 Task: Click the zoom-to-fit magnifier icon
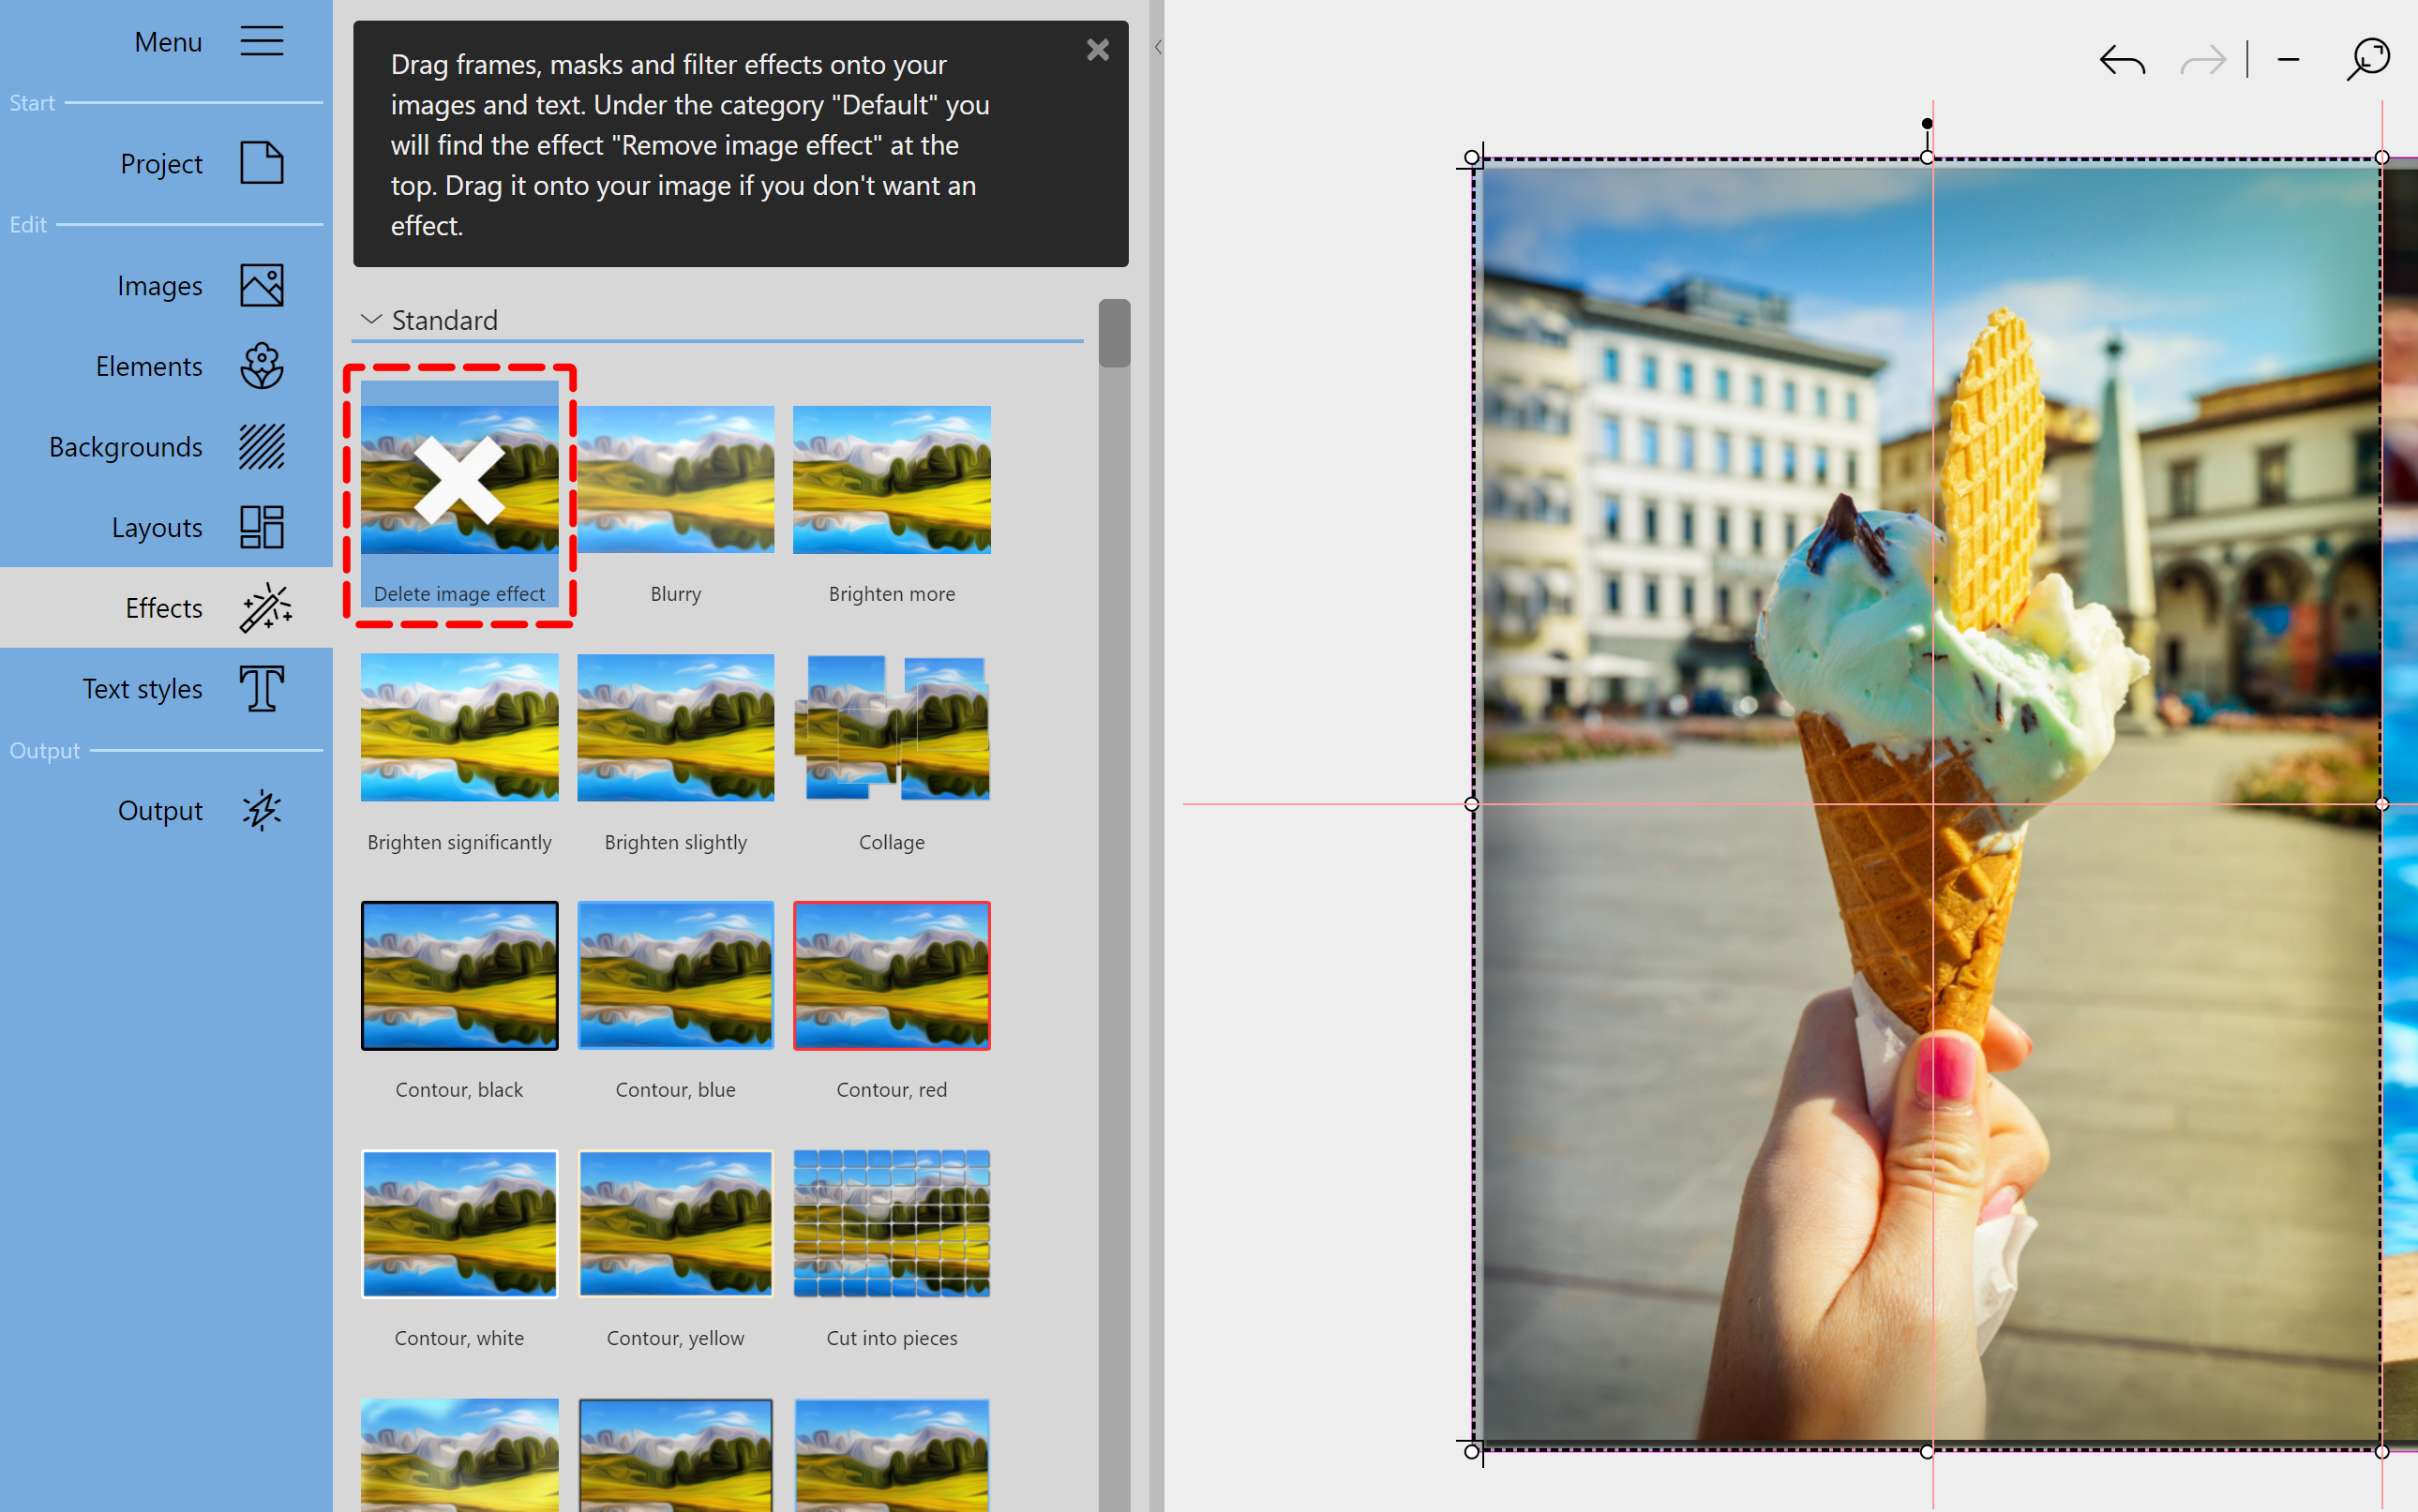[x=2366, y=59]
